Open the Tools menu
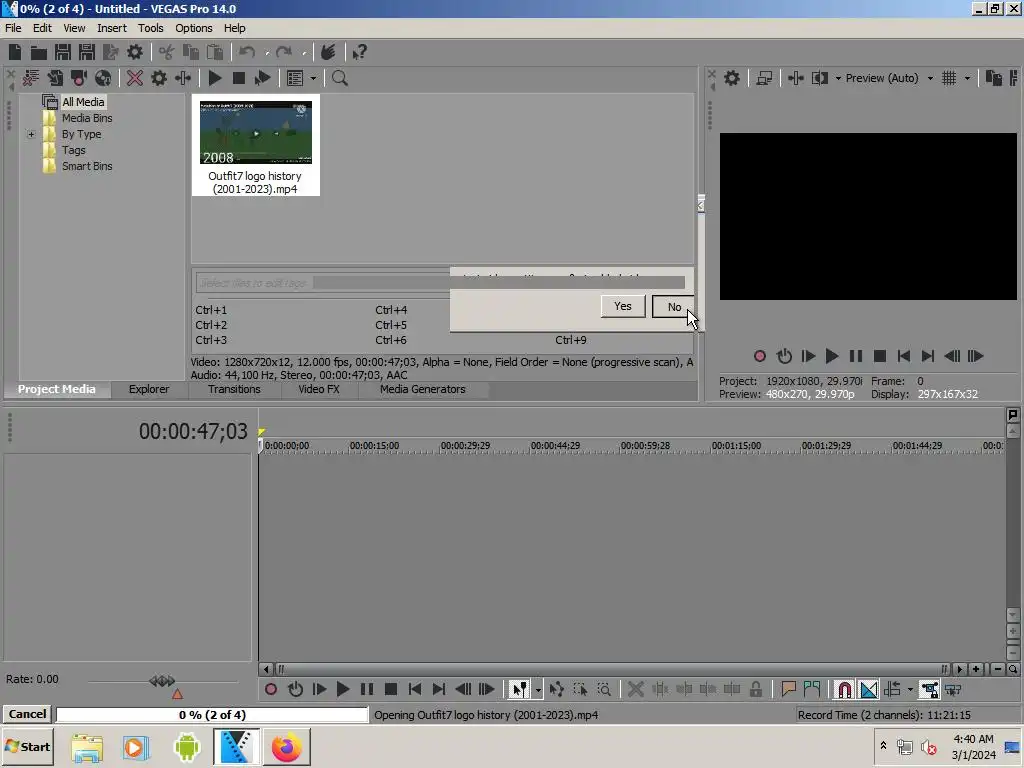Image resolution: width=1024 pixels, height=768 pixels. [150, 28]
